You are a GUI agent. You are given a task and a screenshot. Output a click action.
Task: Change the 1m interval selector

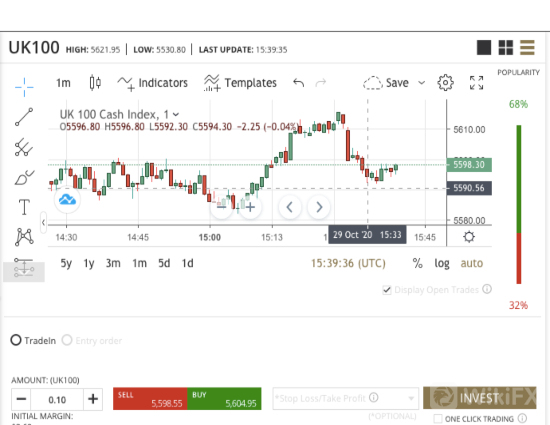pos(63,83)
